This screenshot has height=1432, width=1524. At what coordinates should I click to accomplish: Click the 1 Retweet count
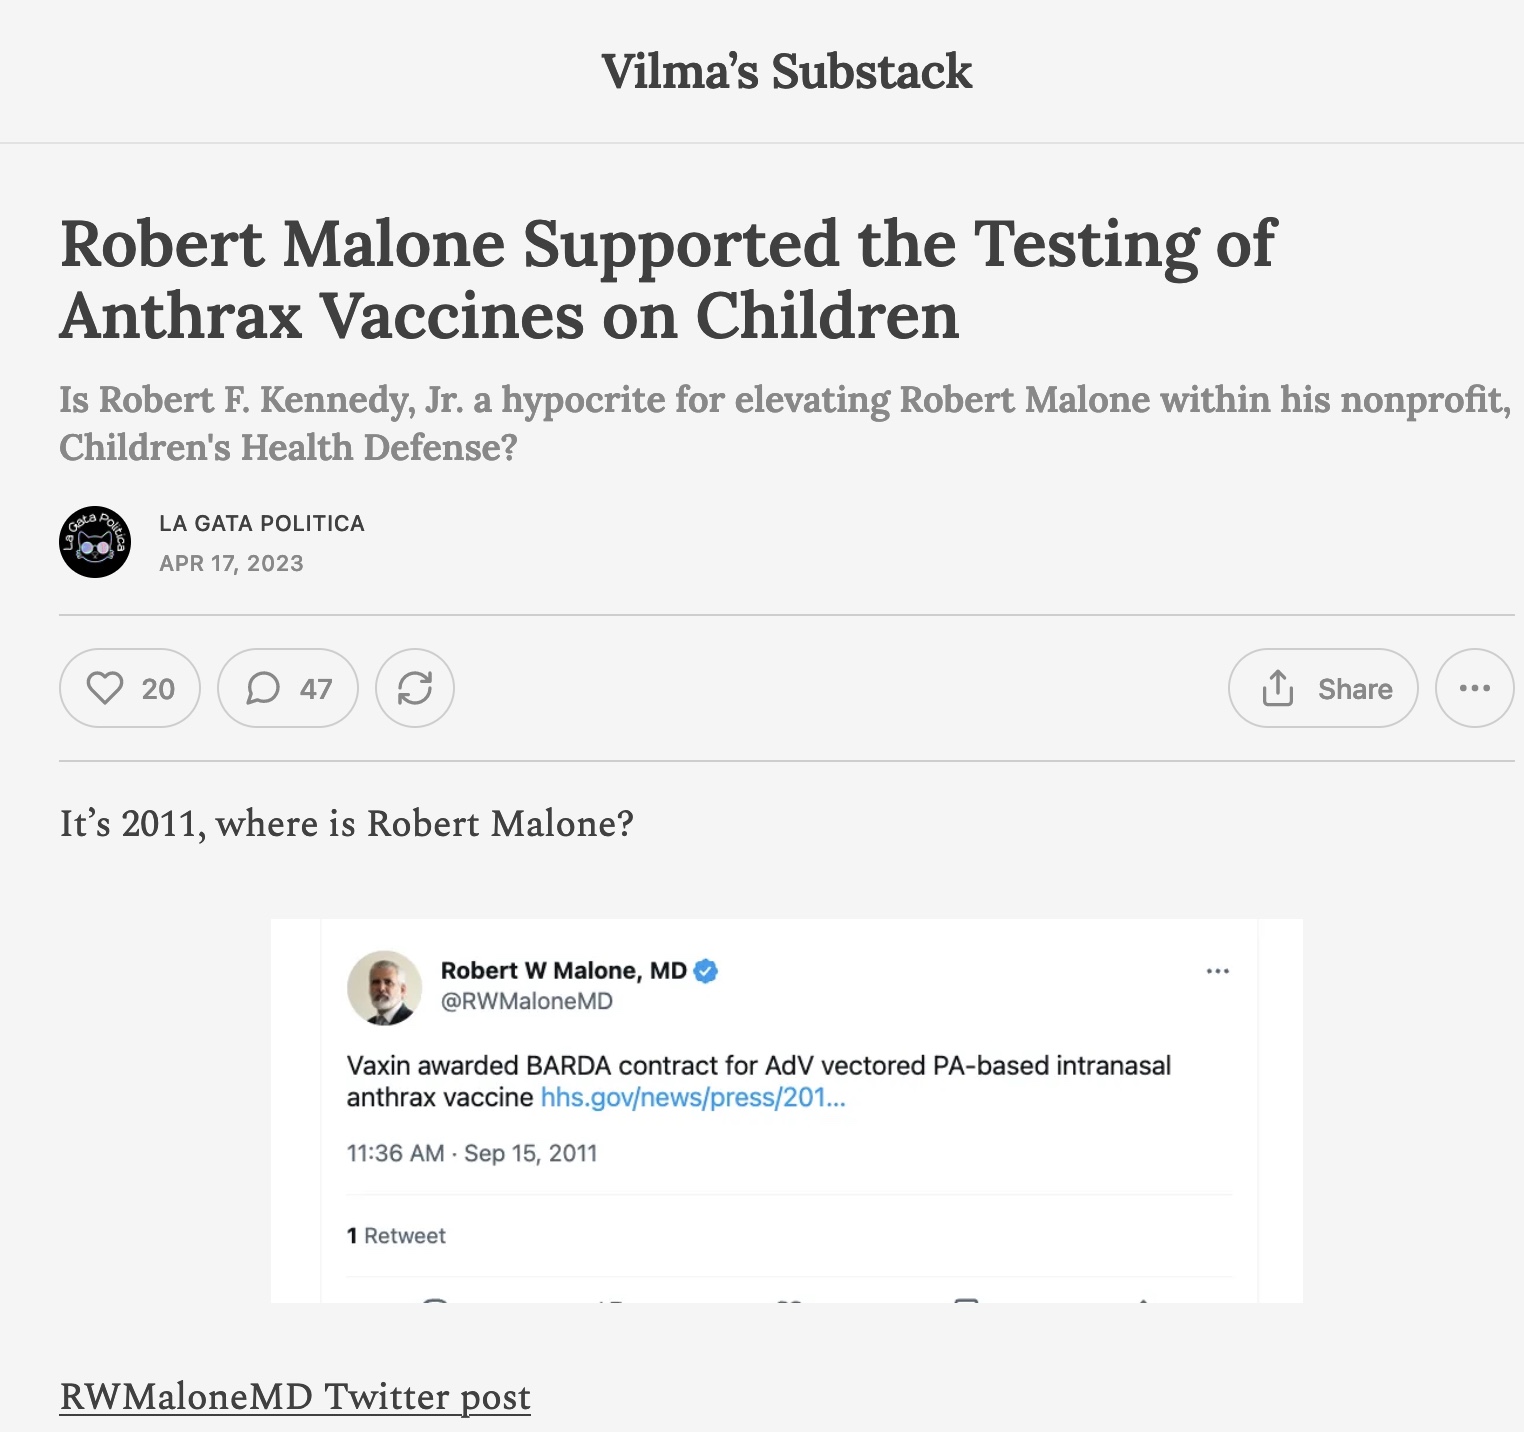(396, 1236)
